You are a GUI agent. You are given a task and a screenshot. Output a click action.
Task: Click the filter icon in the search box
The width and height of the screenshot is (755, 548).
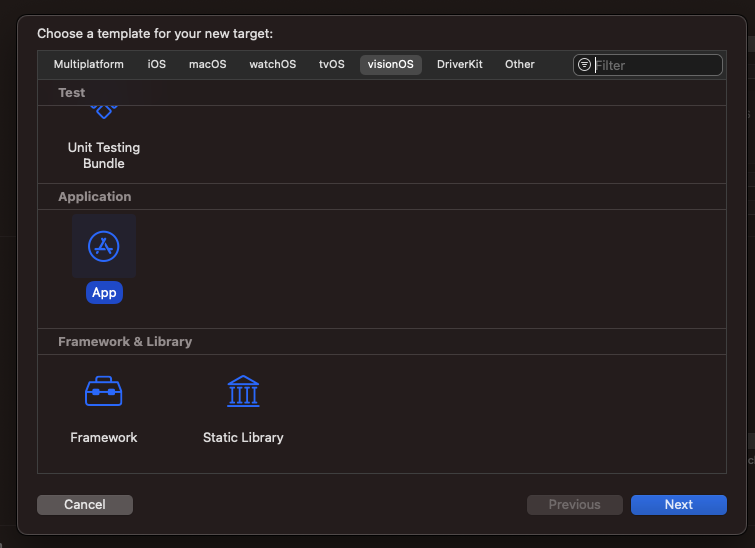[x=585, y=65]
